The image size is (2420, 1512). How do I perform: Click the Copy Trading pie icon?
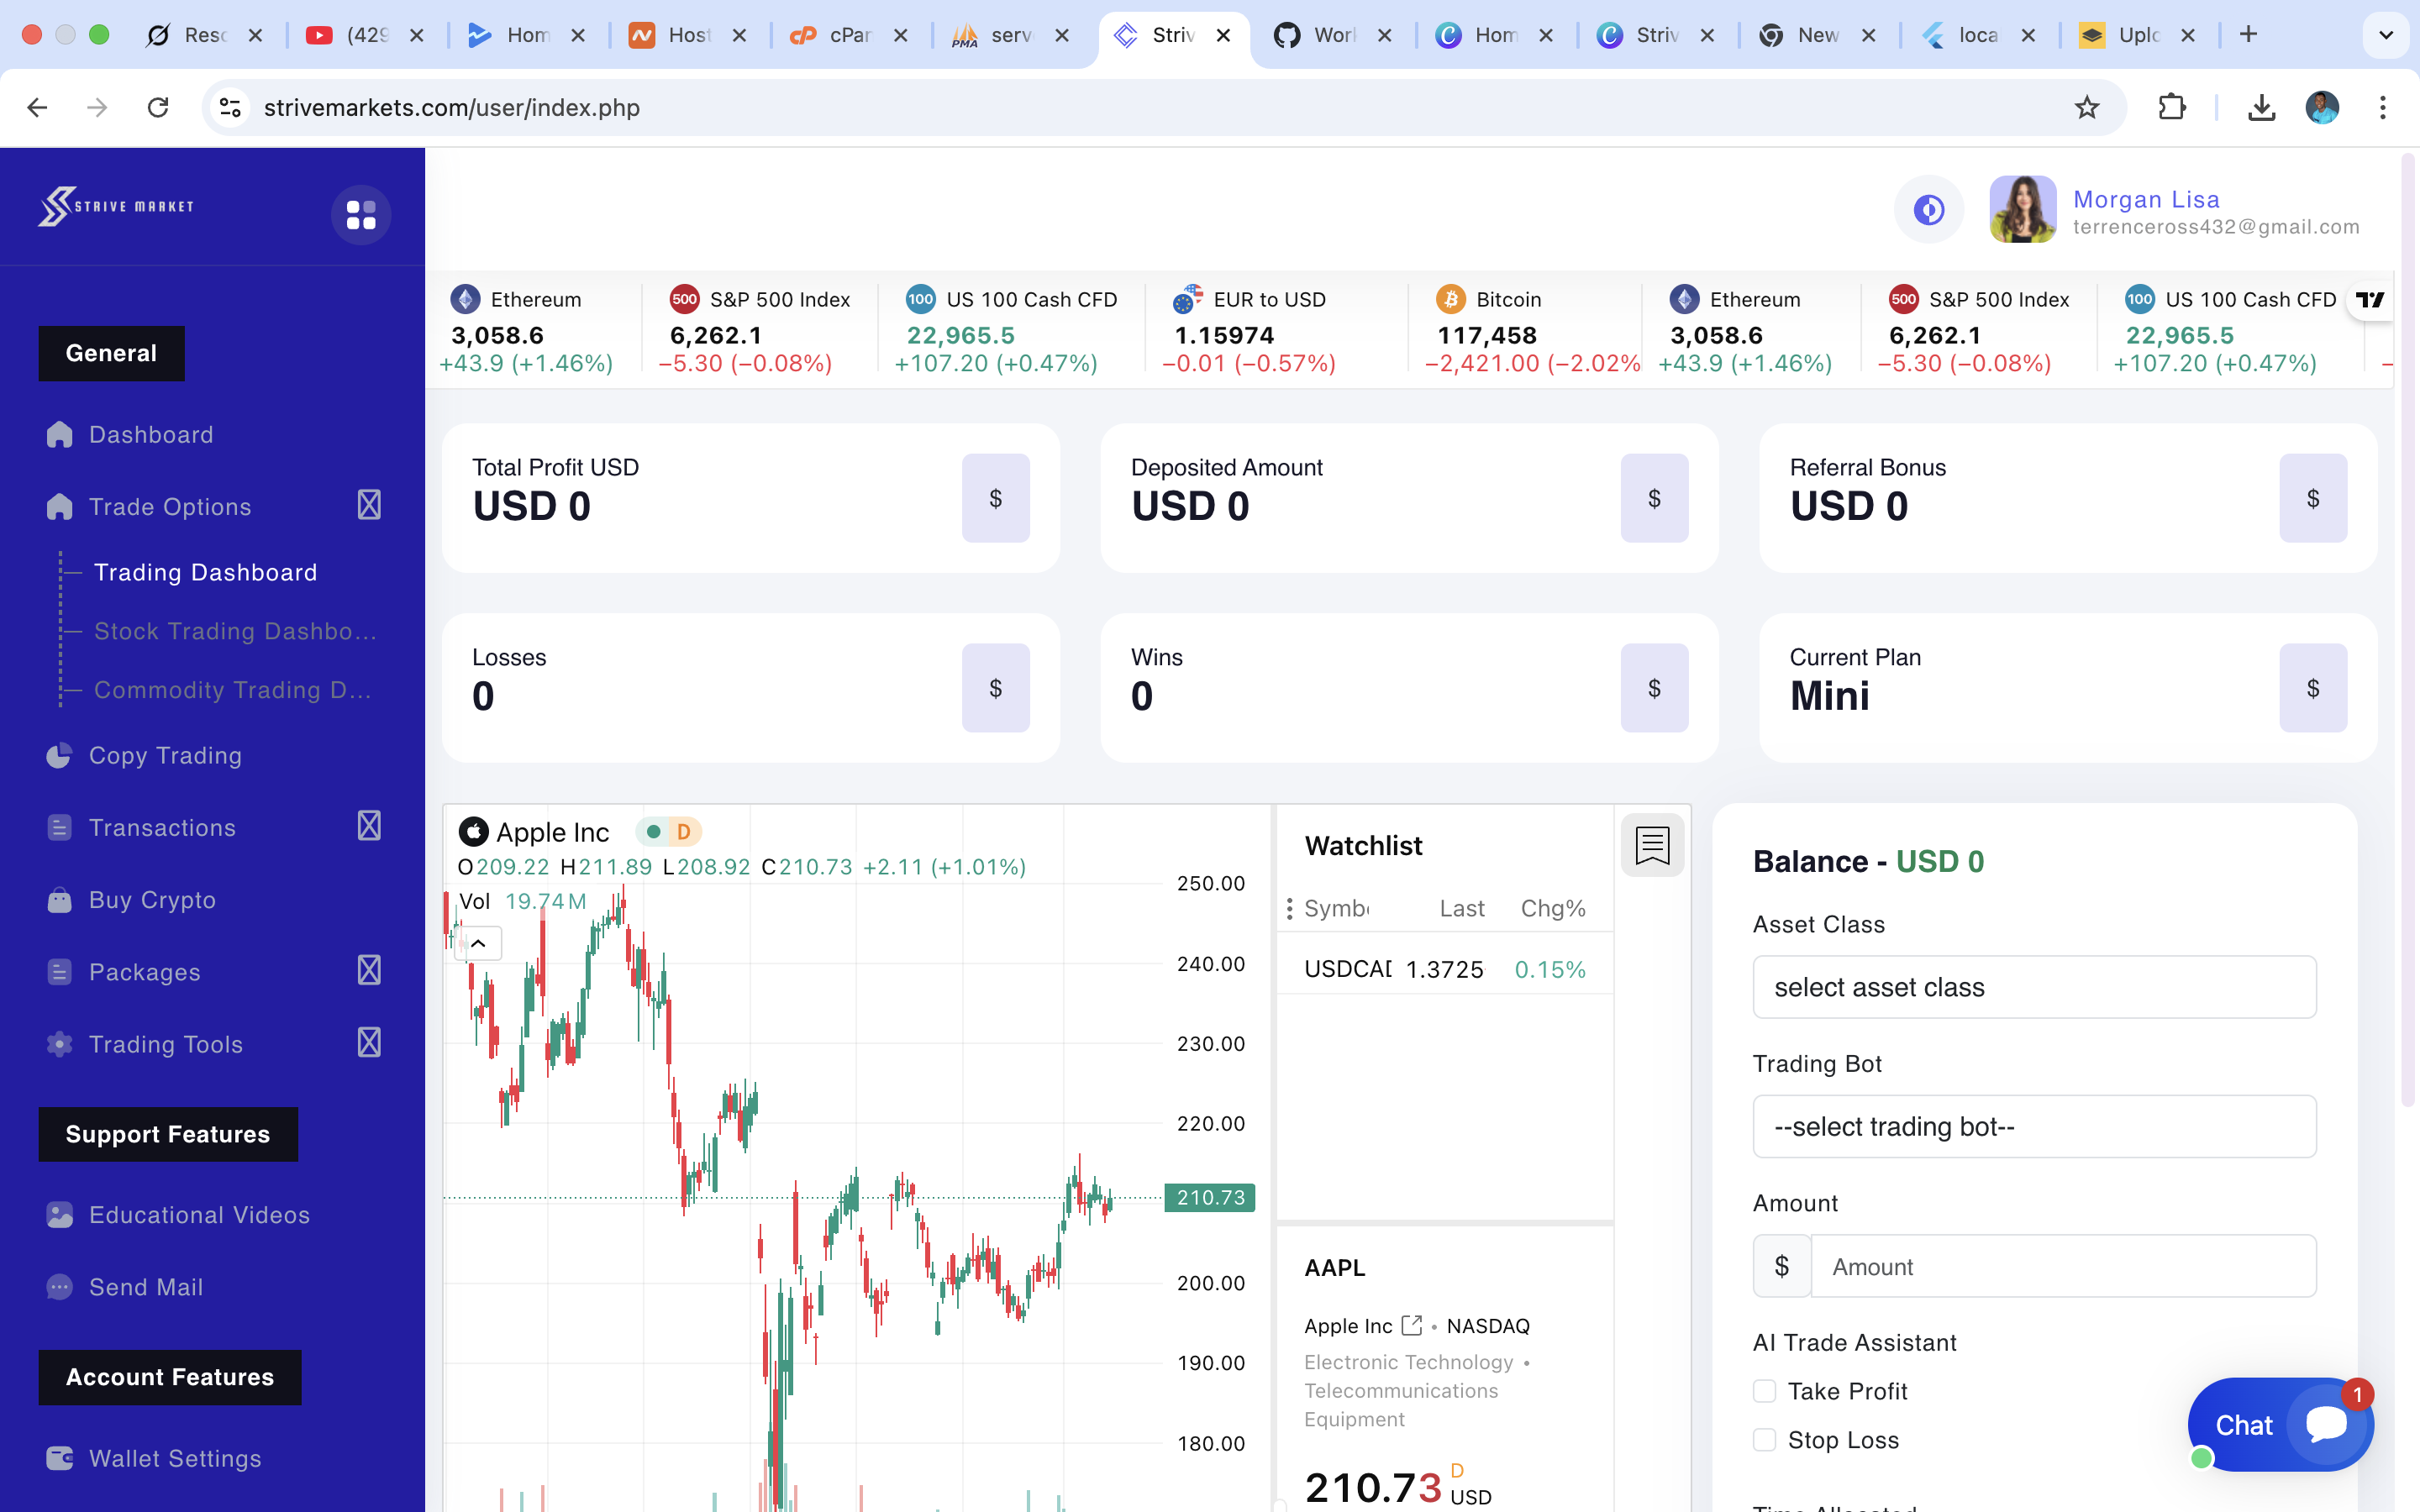click(59, 755)
